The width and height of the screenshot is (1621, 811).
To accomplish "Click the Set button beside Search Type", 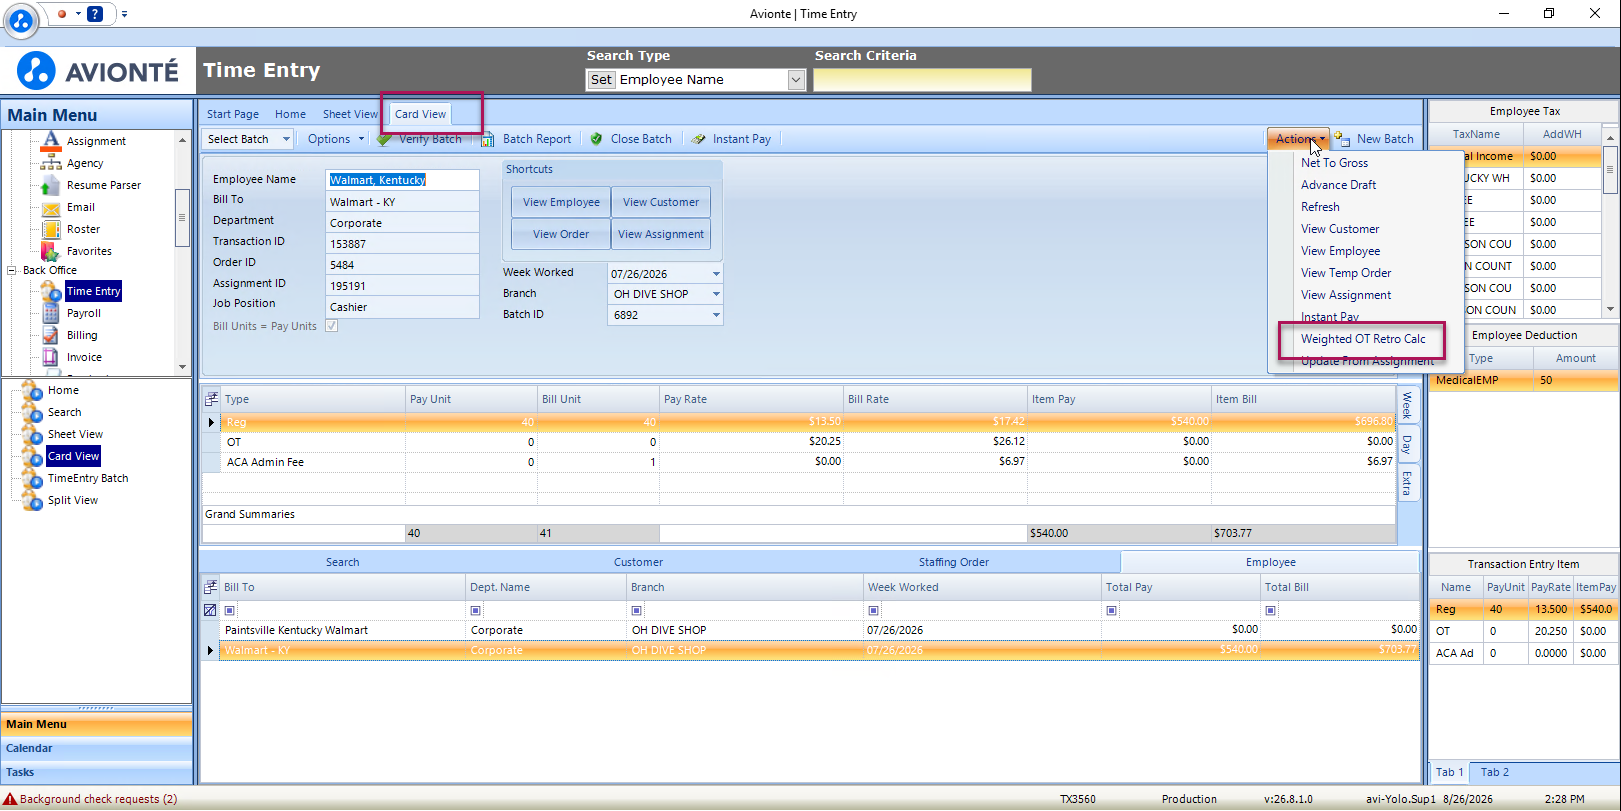I will (601, 80).
